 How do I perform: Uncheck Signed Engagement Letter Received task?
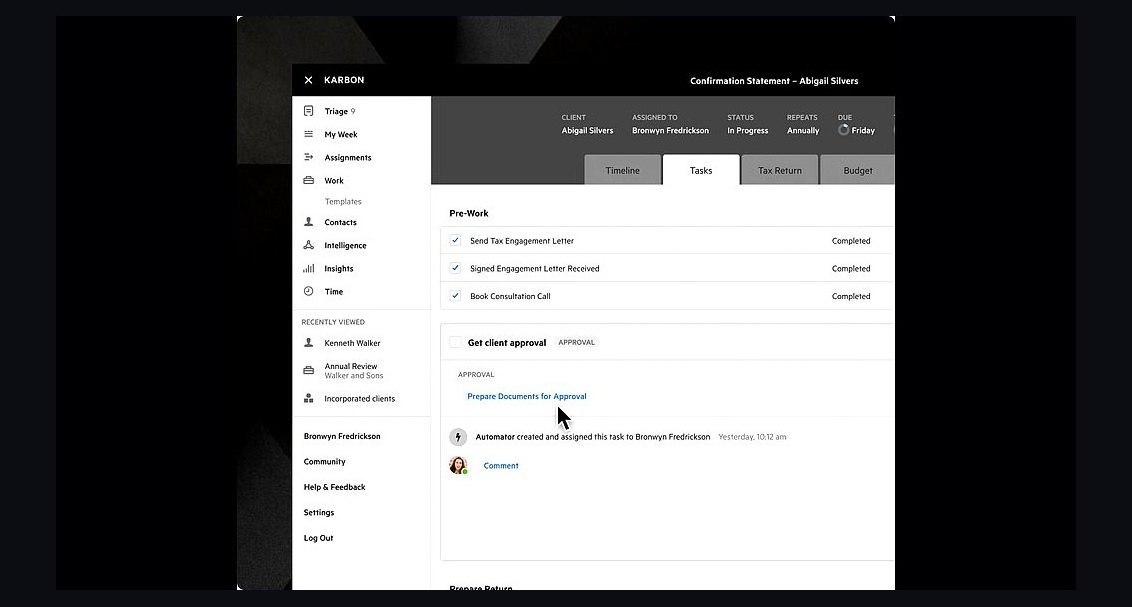455,268
